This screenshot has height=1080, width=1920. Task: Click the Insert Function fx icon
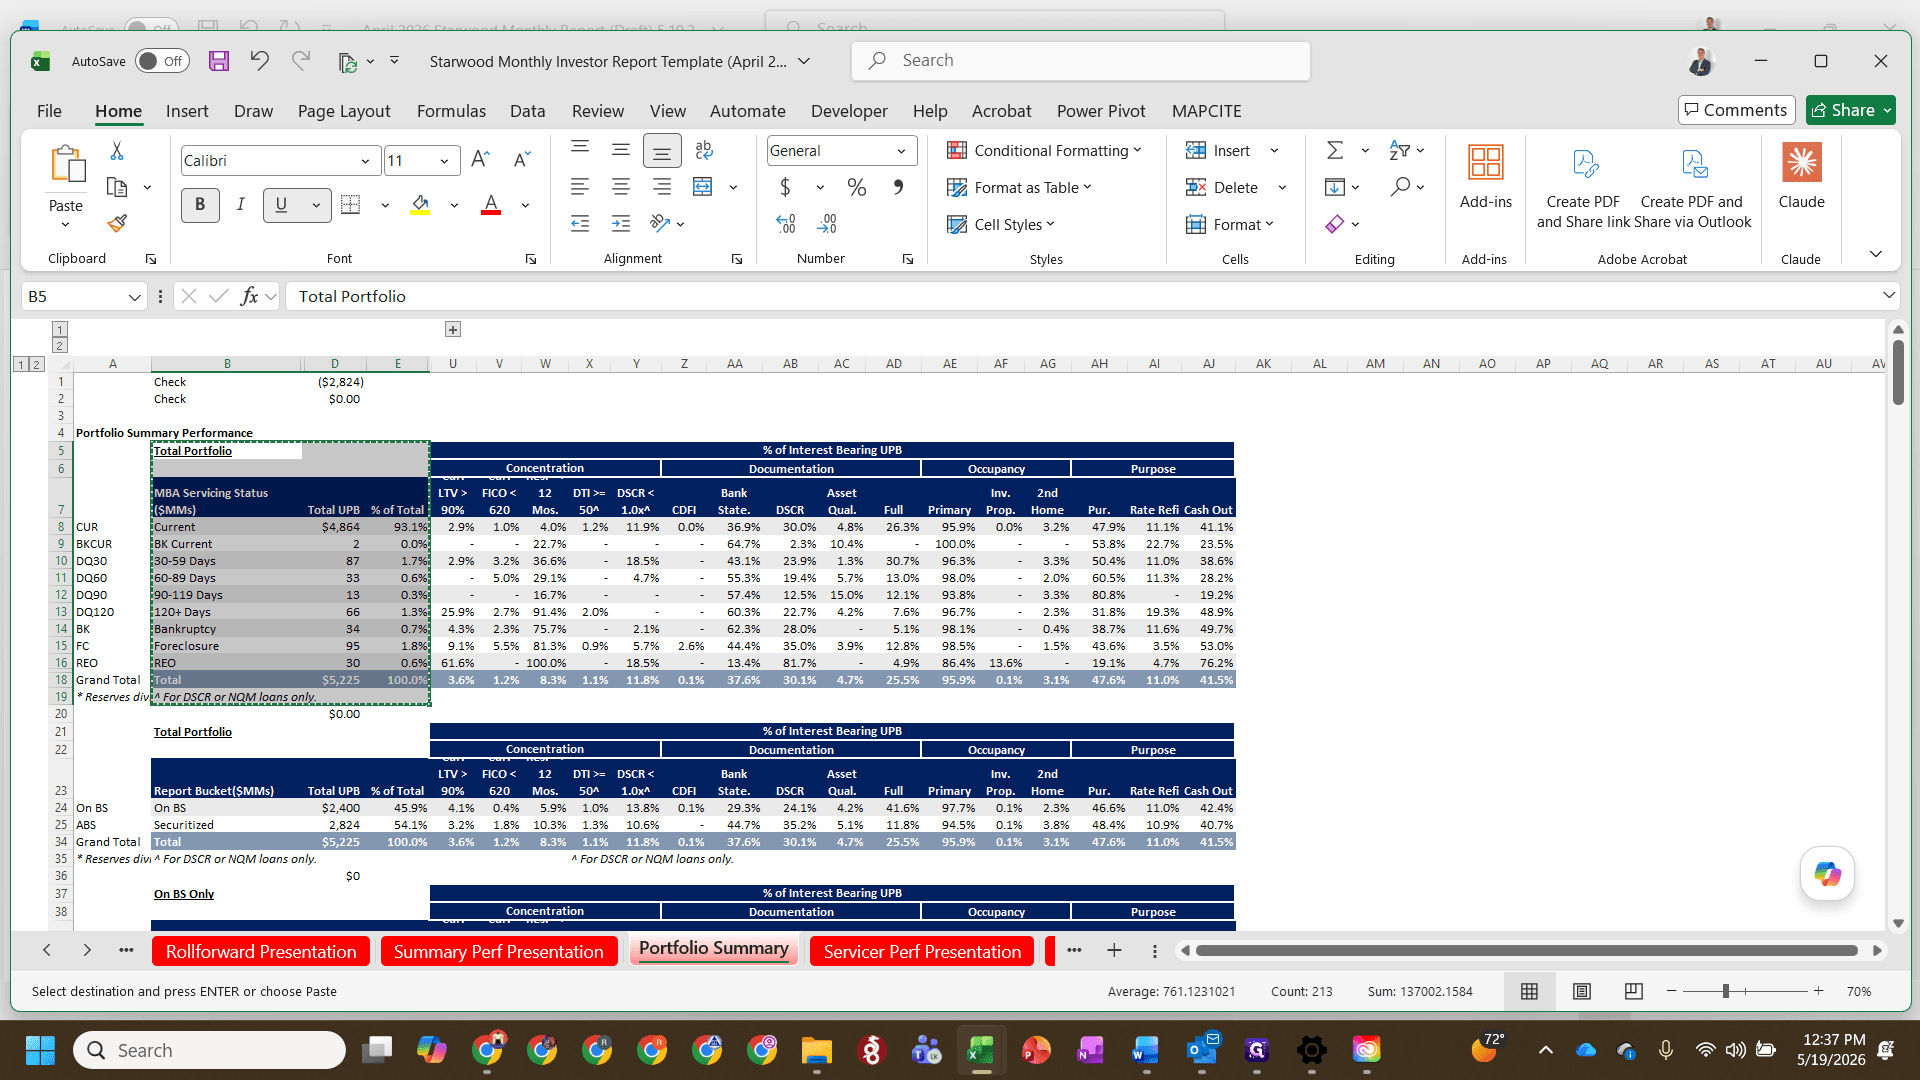coord(249,296)
